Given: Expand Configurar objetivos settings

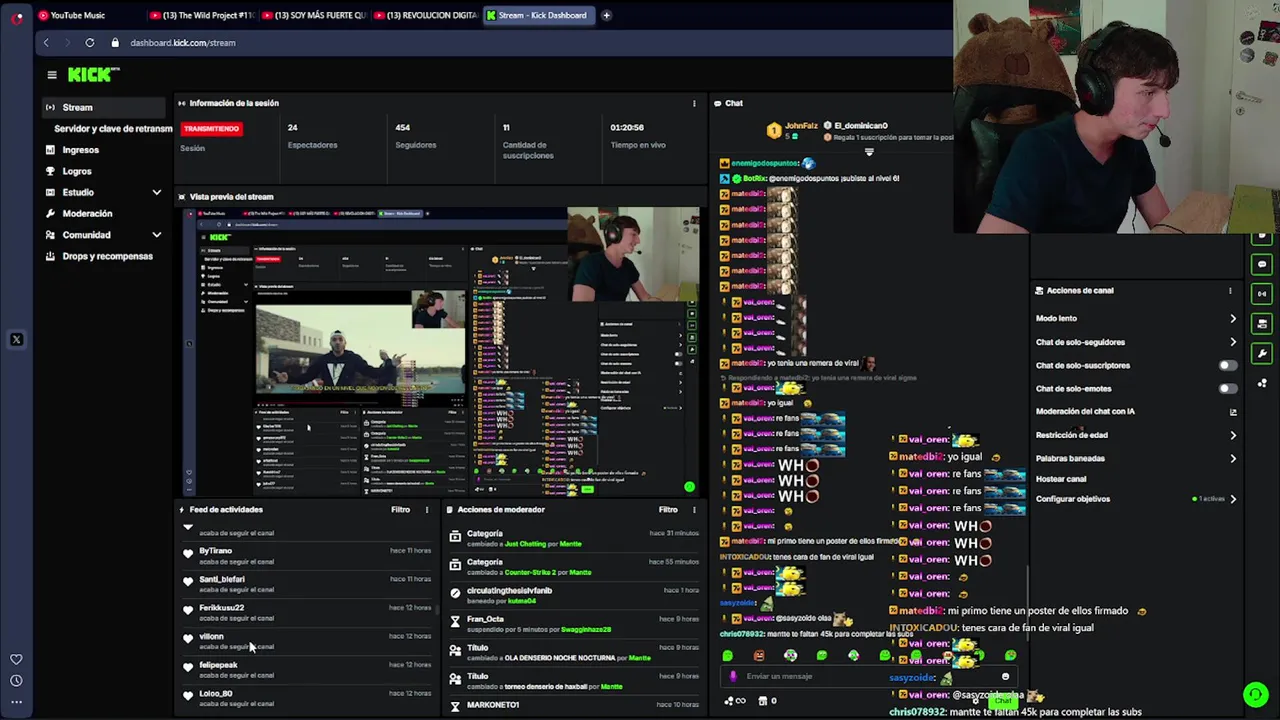Looking at the screenshot, I should tap(1232, 499).
